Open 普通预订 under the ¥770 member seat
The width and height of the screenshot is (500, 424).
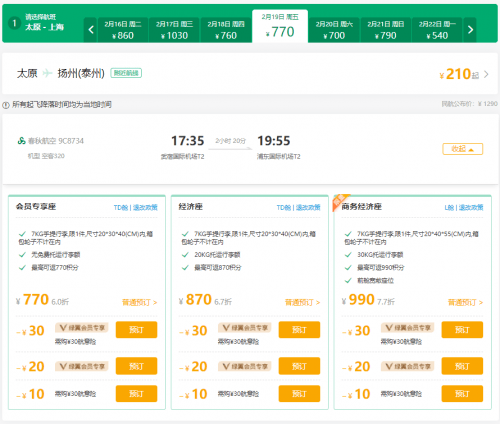pos(139,302)
